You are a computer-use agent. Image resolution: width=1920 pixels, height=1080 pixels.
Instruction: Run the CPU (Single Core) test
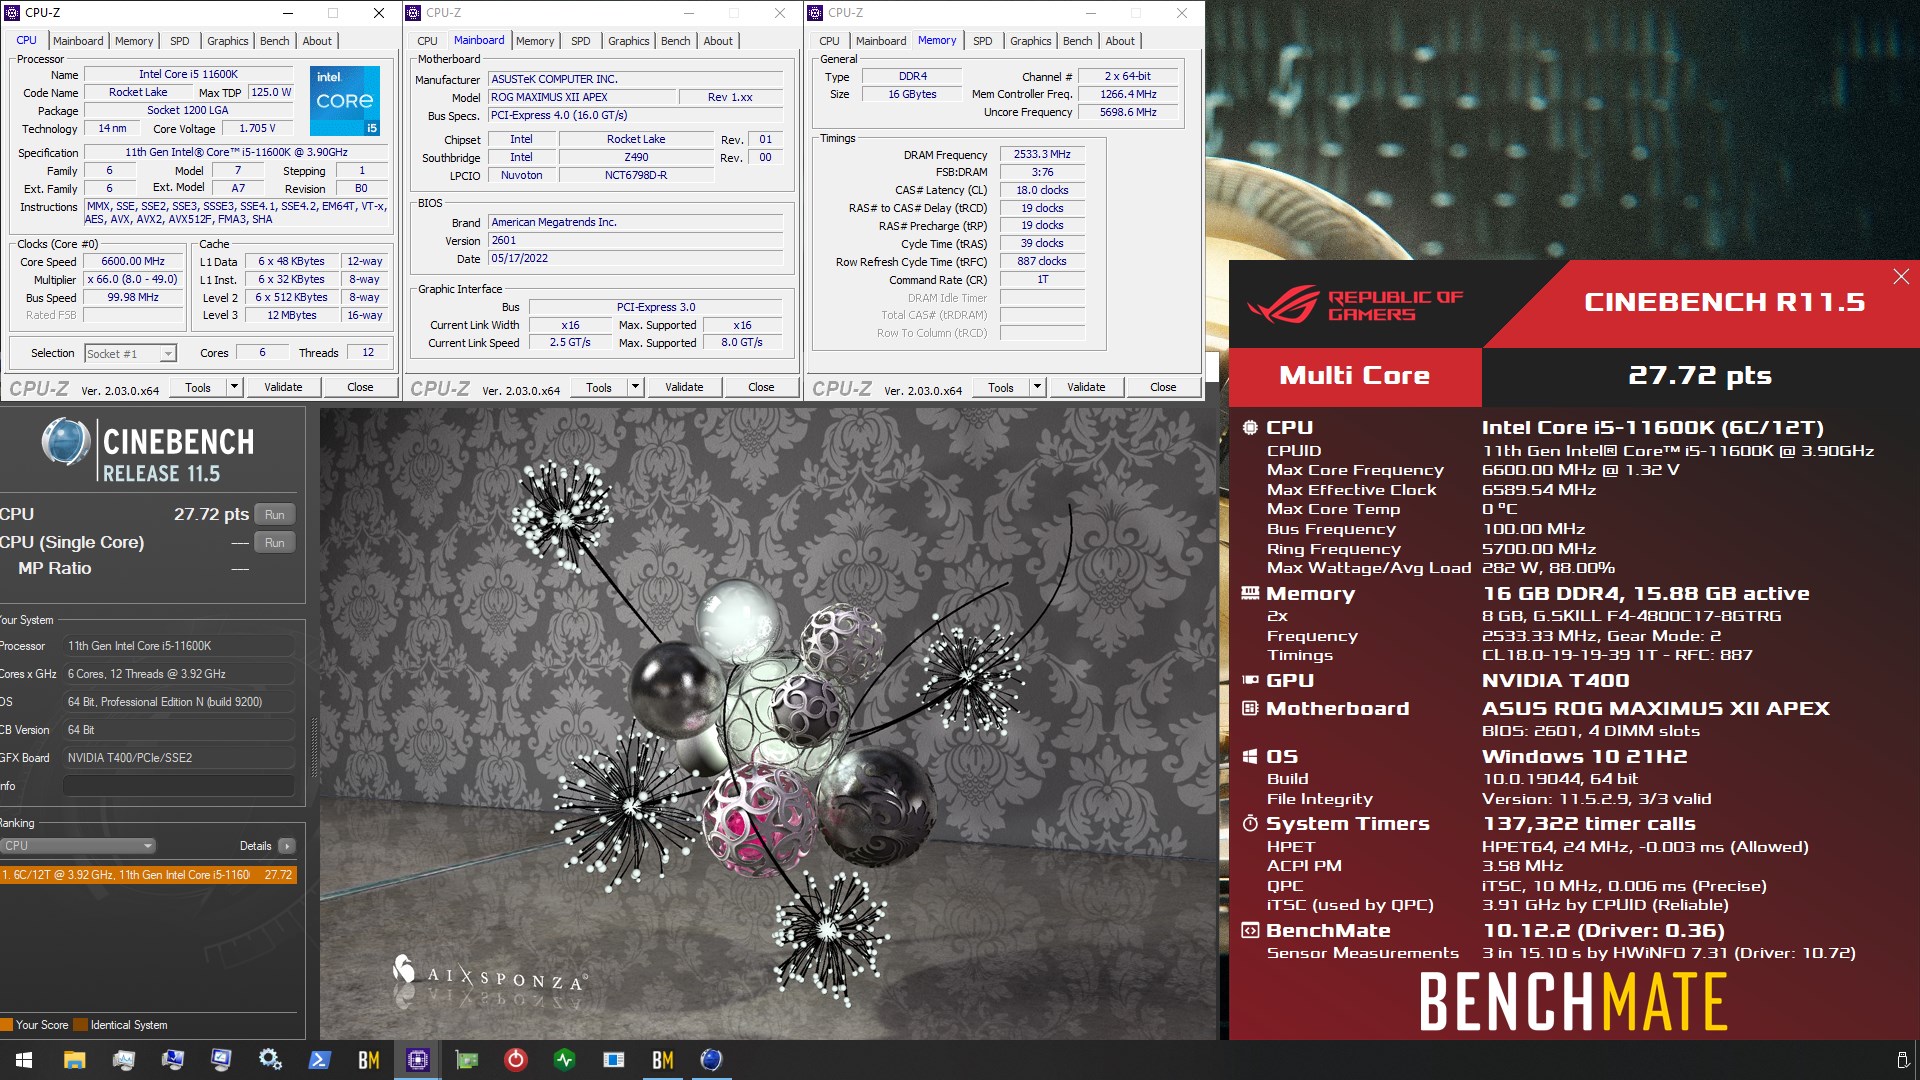[x=275, y=543]
